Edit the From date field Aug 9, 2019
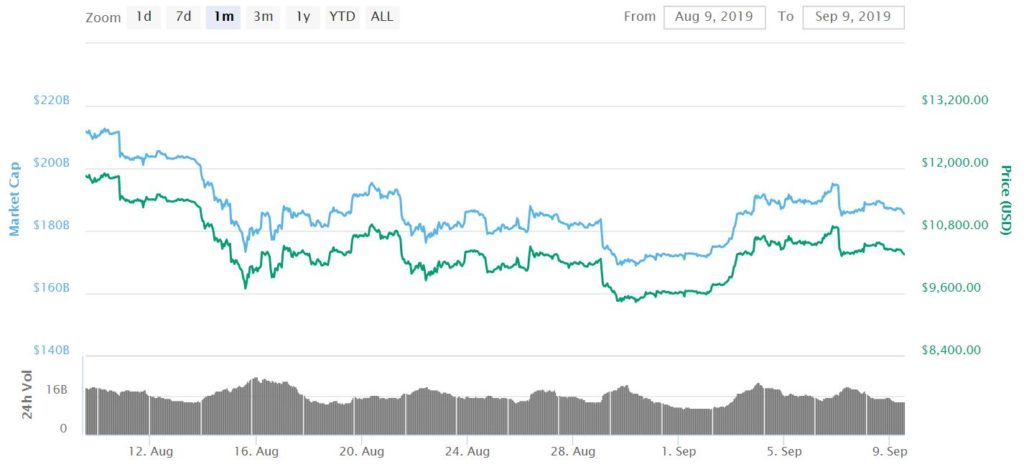This screenshot has height=472, width=1024. pos(714,17)
